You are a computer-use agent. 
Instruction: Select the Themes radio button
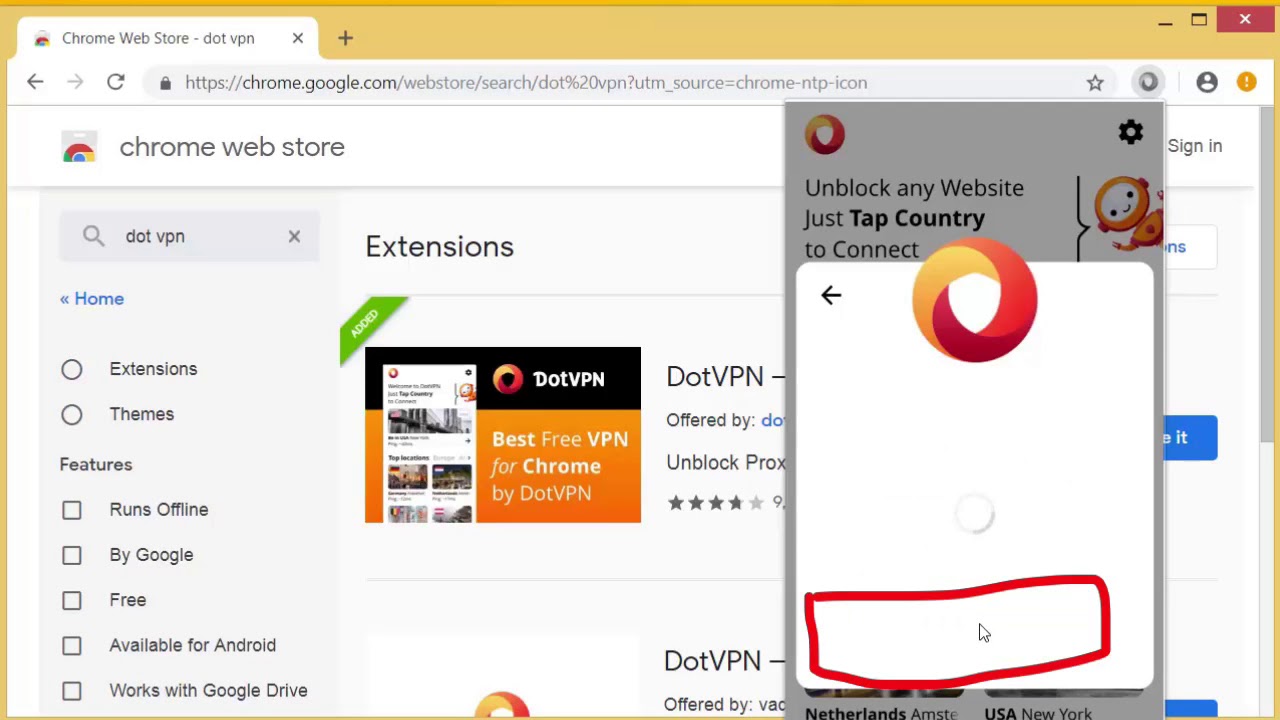tap(72, 415)
